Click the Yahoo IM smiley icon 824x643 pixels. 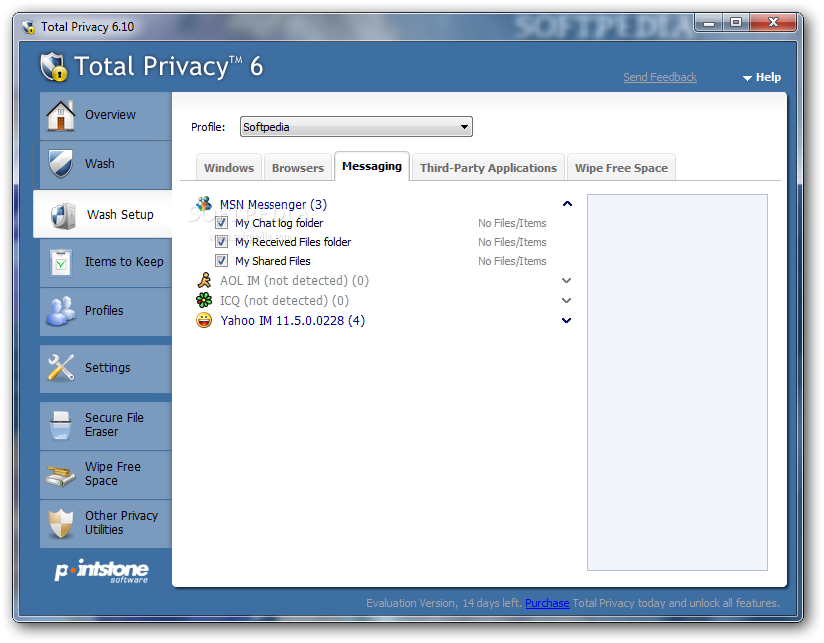click(x=204, y=320)
